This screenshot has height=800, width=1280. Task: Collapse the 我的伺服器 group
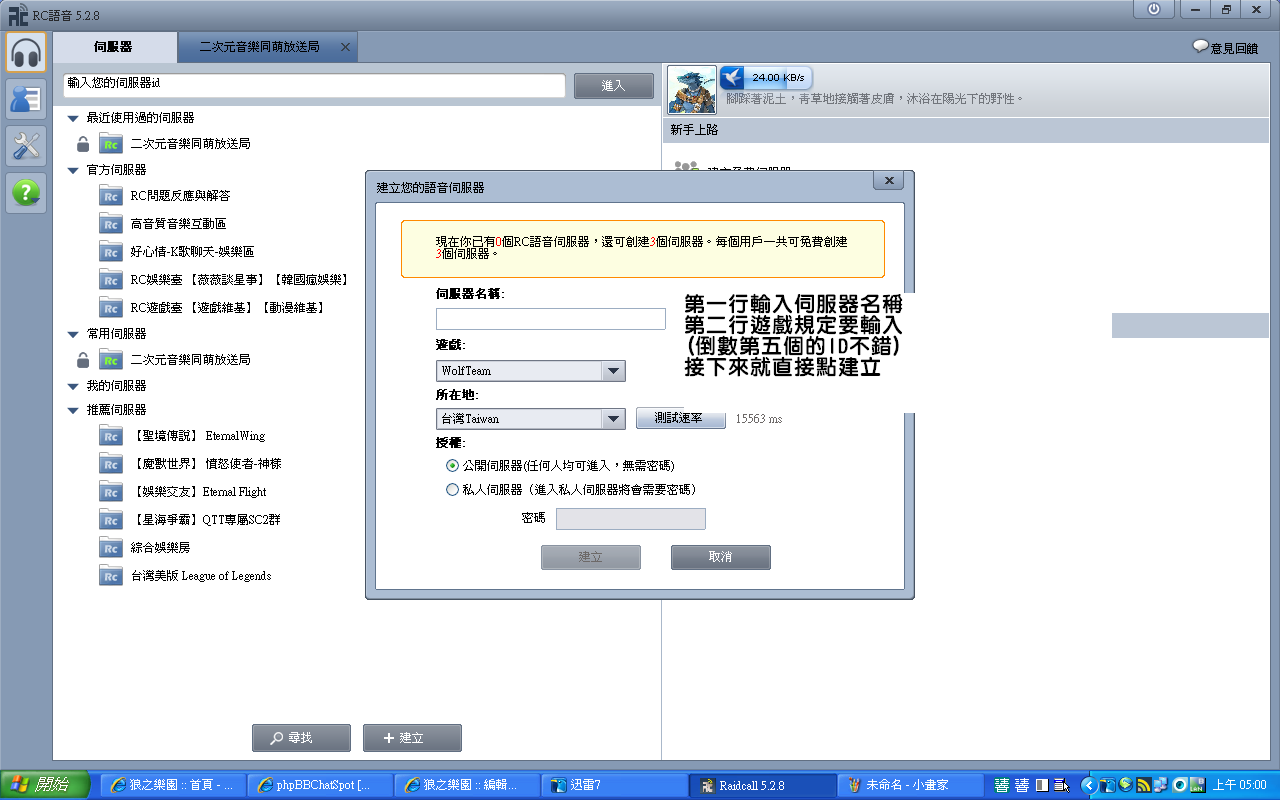pyautogui.click(x=73, y=386)
